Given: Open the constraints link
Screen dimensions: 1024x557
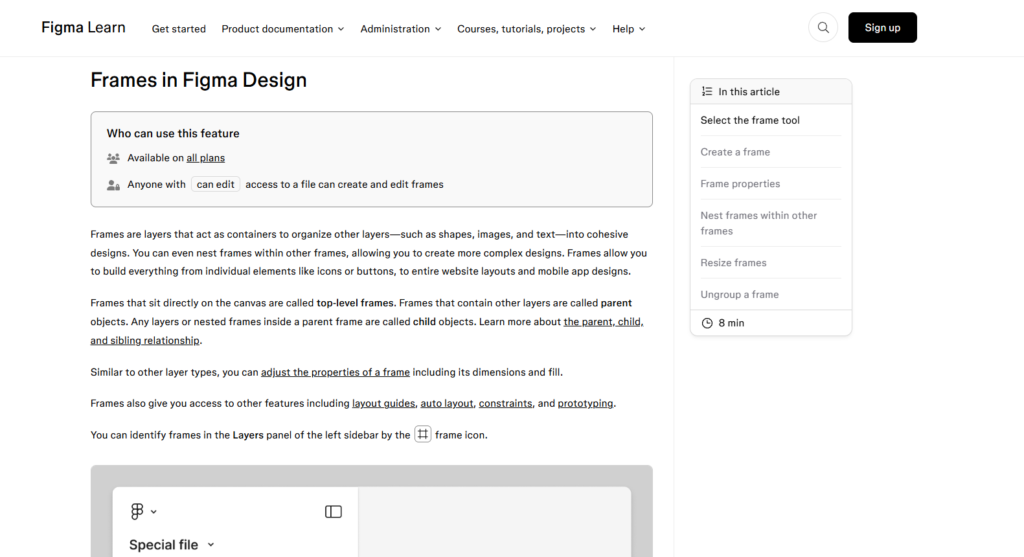Looking at the screenshot, I should pos(505,404).
